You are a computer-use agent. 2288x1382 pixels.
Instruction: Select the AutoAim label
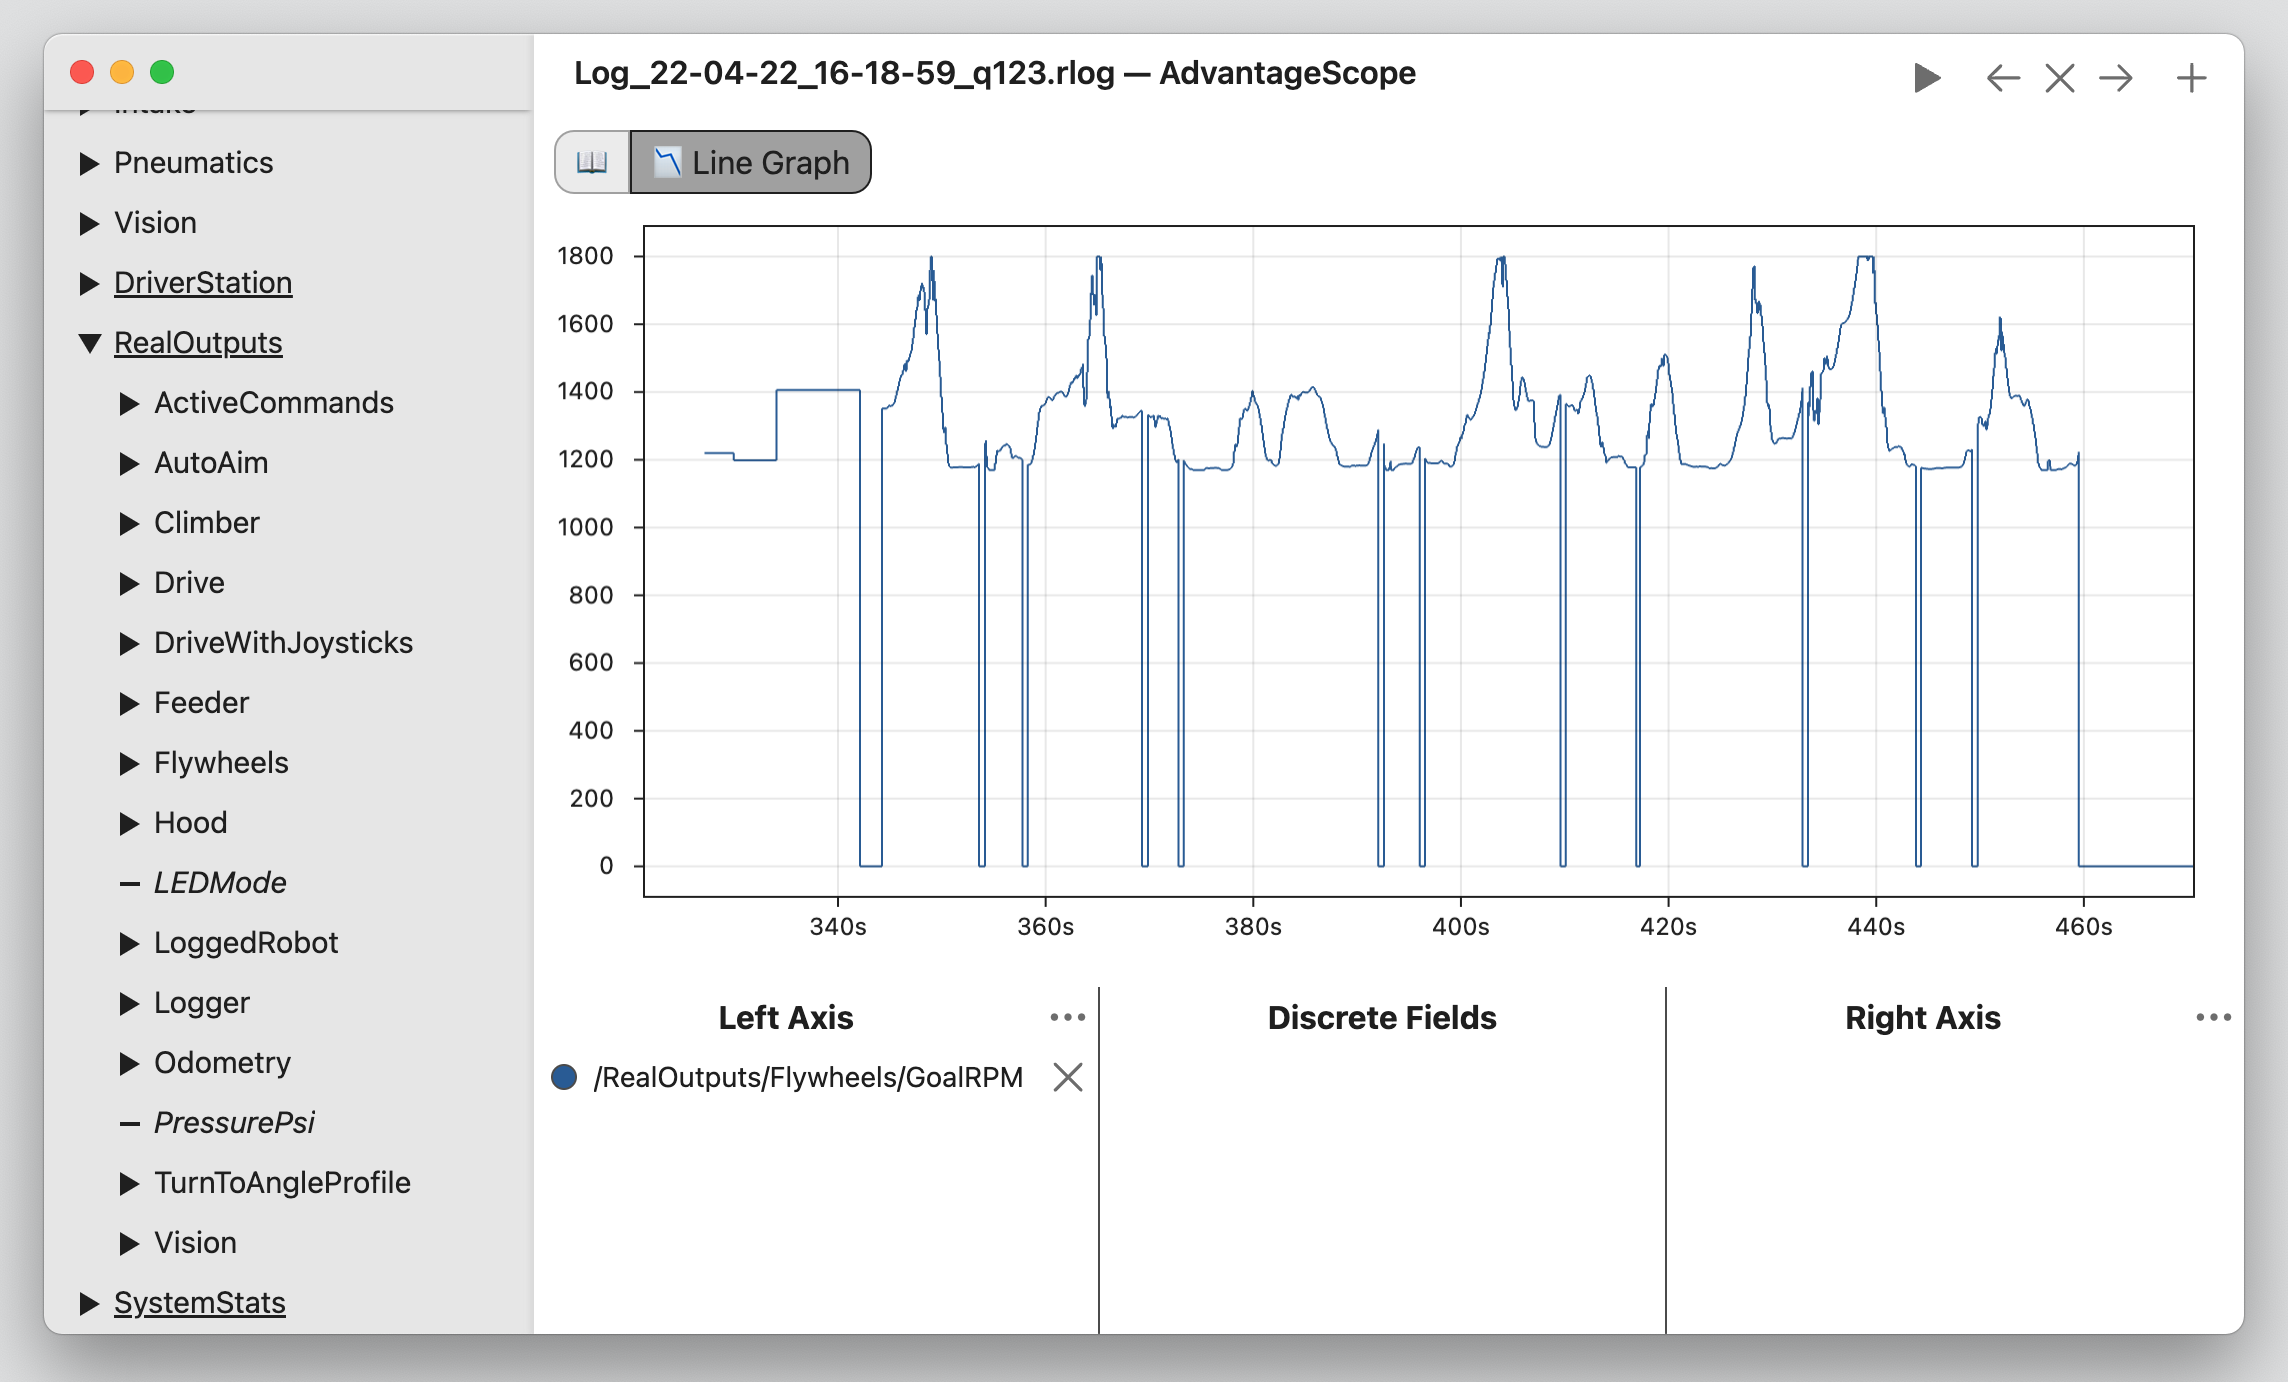(211, 462)
